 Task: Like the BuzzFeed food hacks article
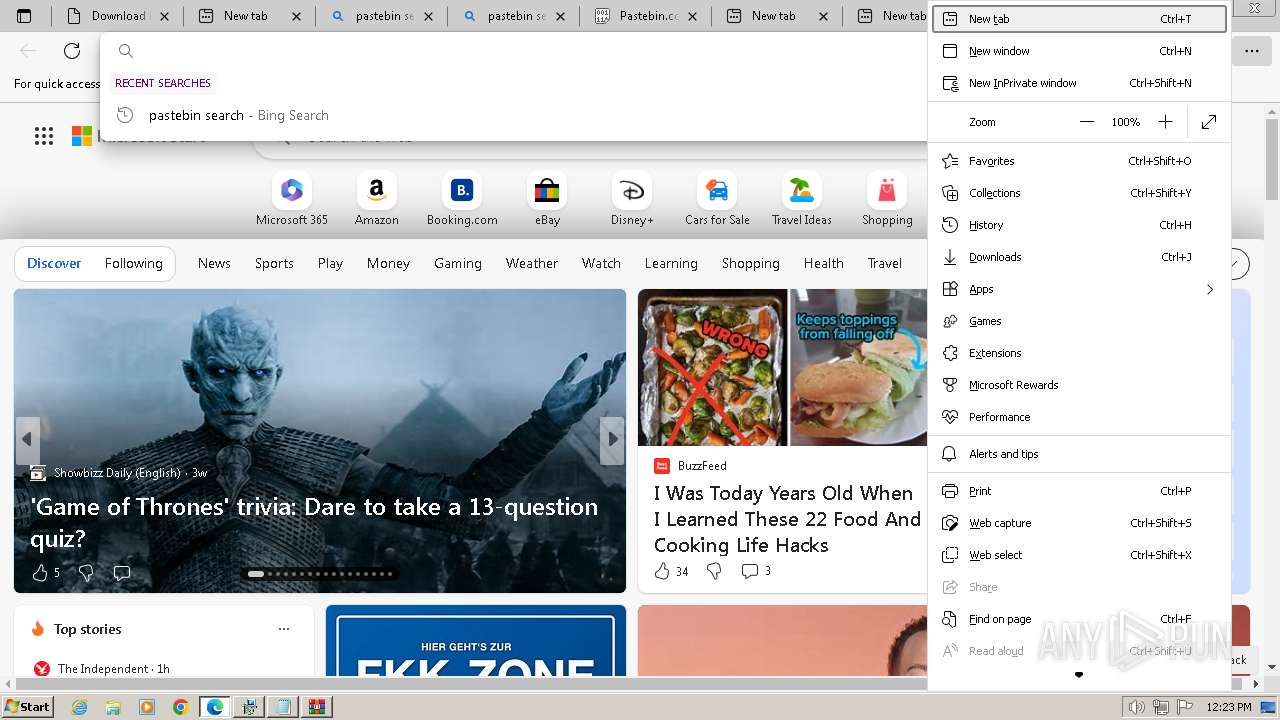pyautogui.click(x=662, y=571)
